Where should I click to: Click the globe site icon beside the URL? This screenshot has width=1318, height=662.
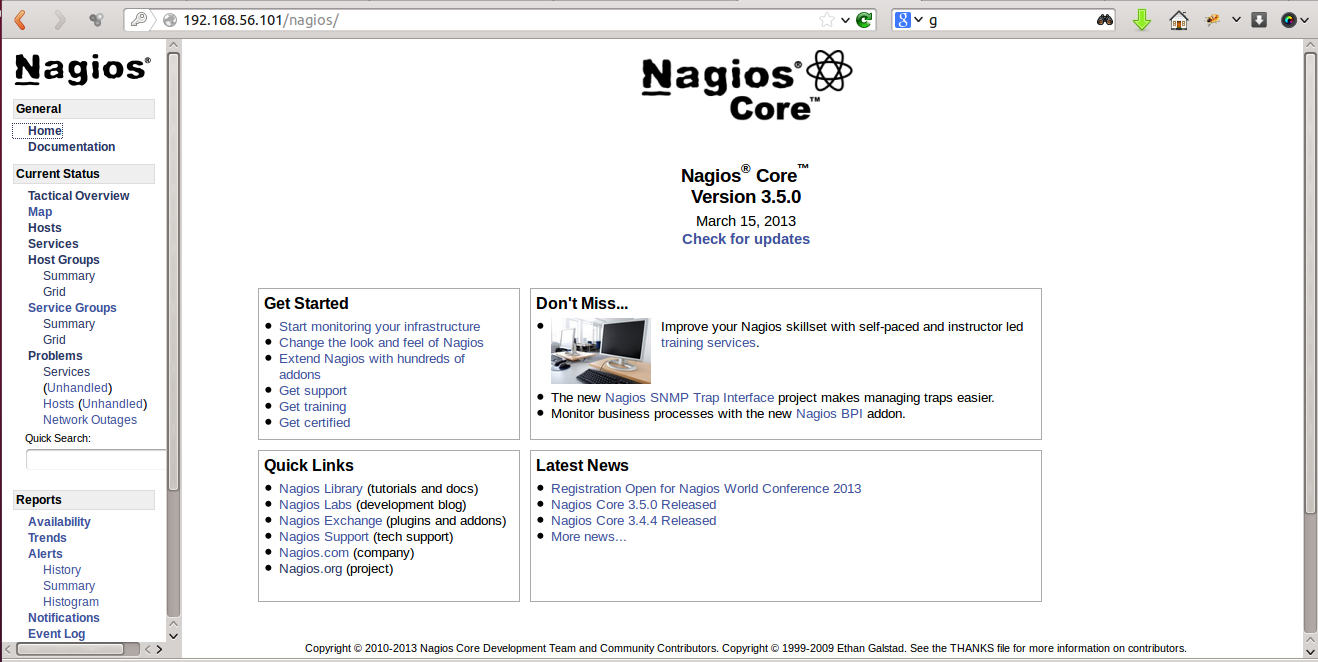[x=169, y=20]
